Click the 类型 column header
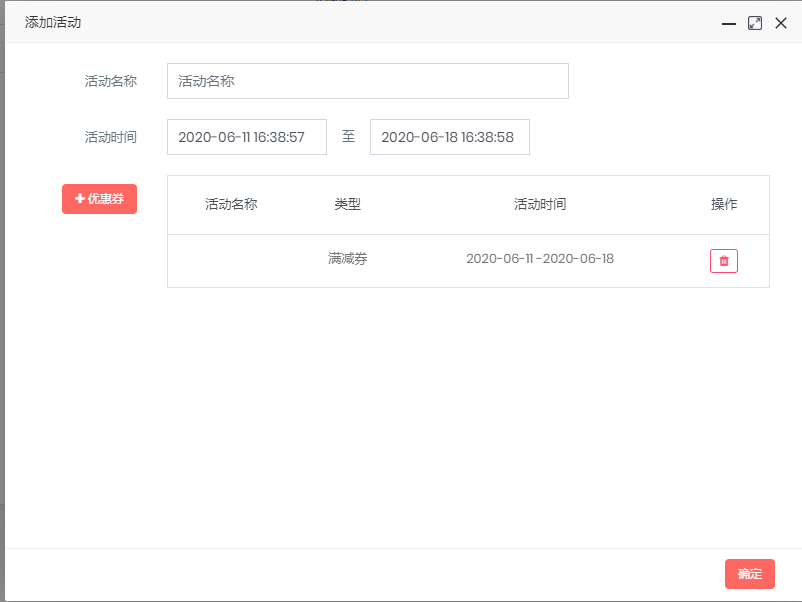The height and width of the screenshot is (602, 802). coord(347,204)
